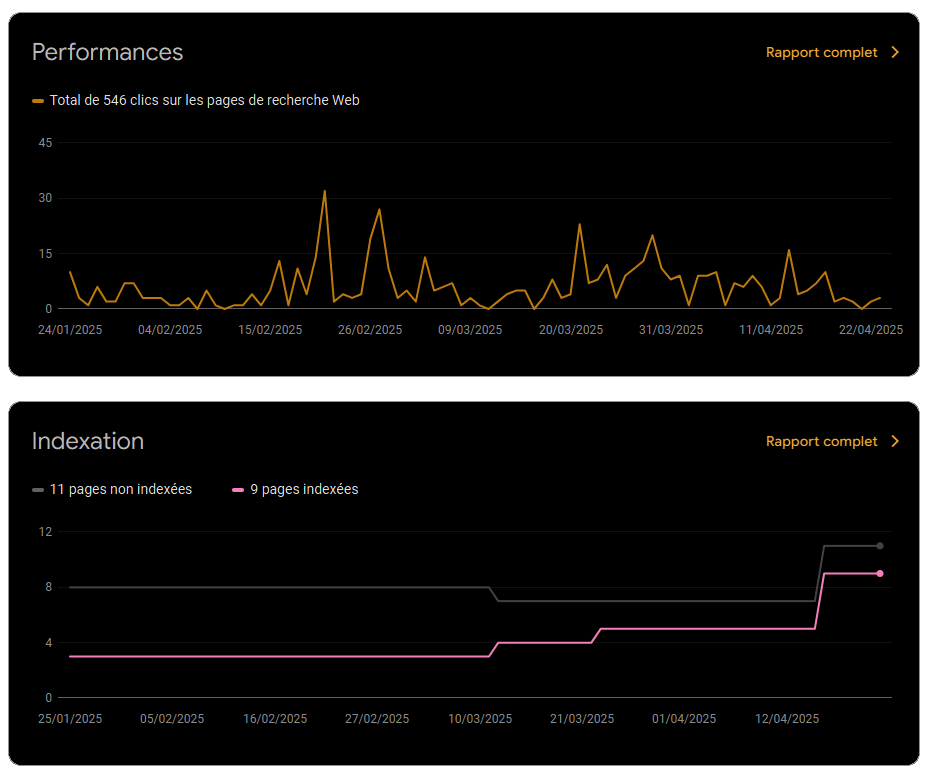Open the Performances "Rapport complet" link
The image size is (932, 778).
point(821,52)
